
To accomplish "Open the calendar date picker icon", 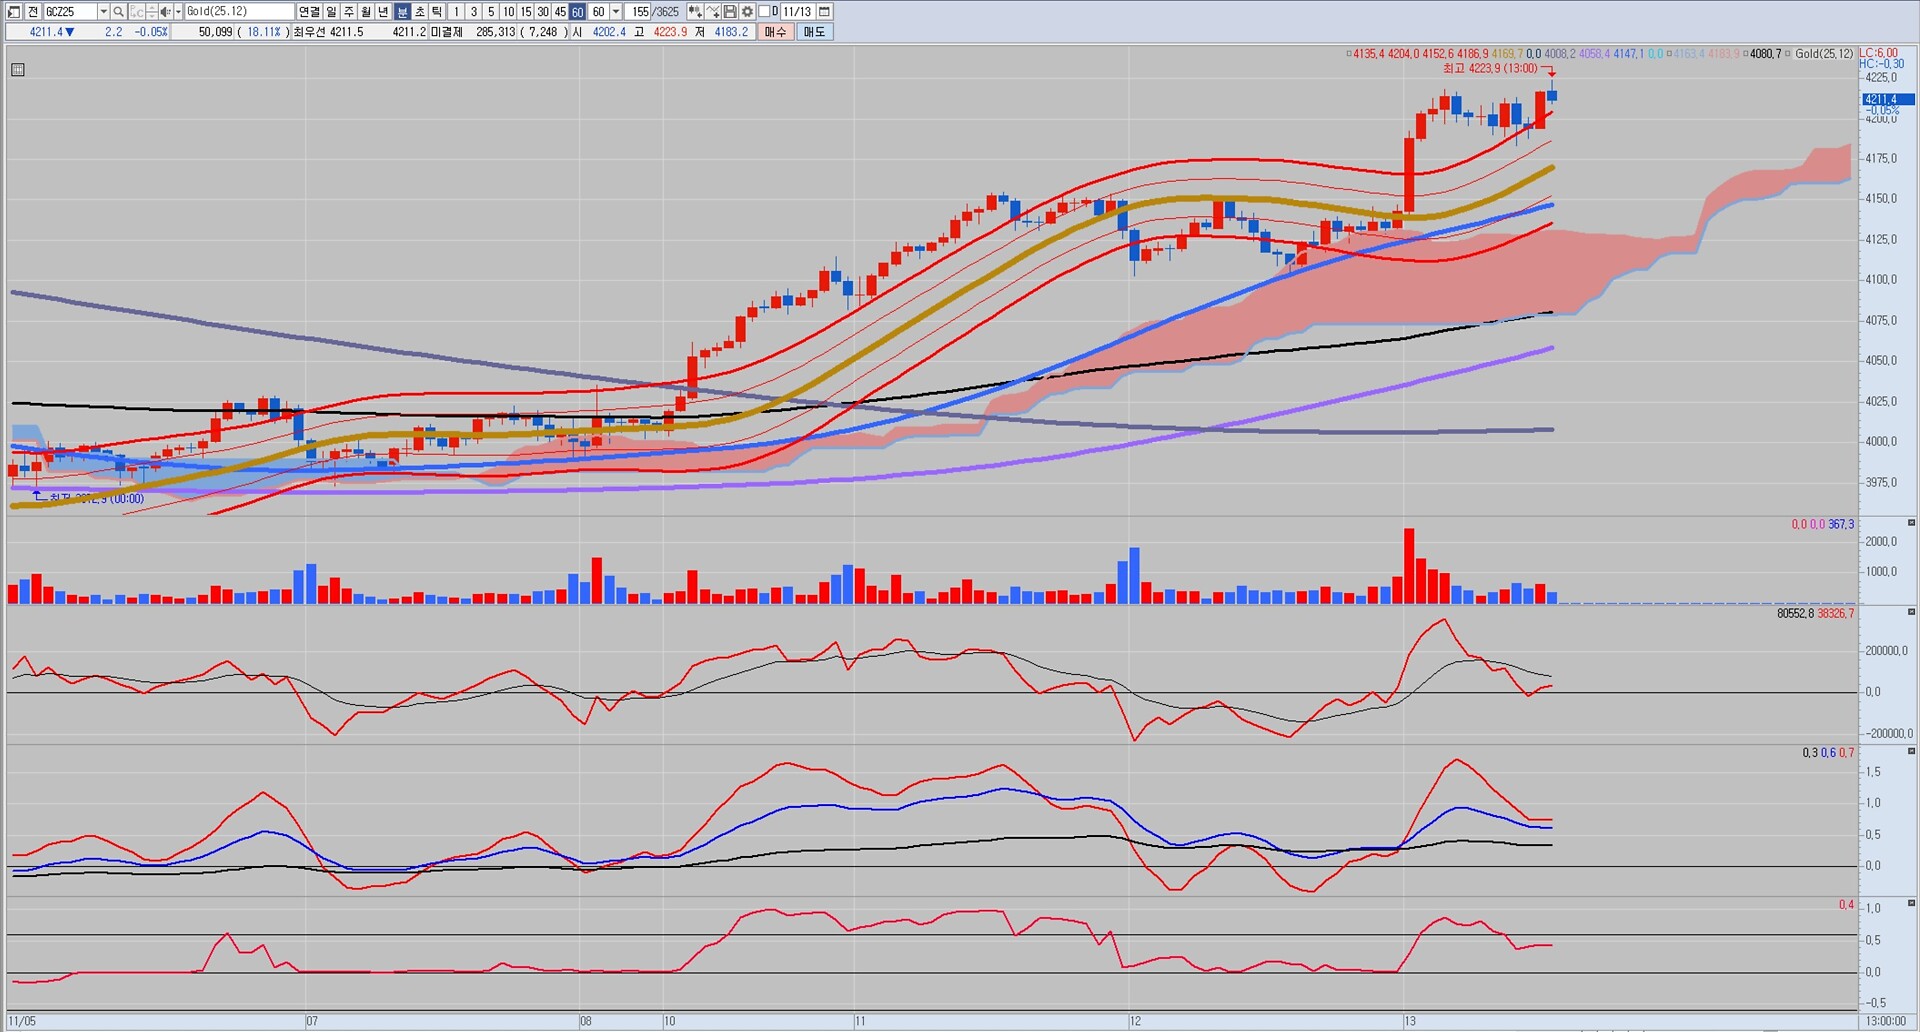I will pyautogui.click(x=824, y=12).
